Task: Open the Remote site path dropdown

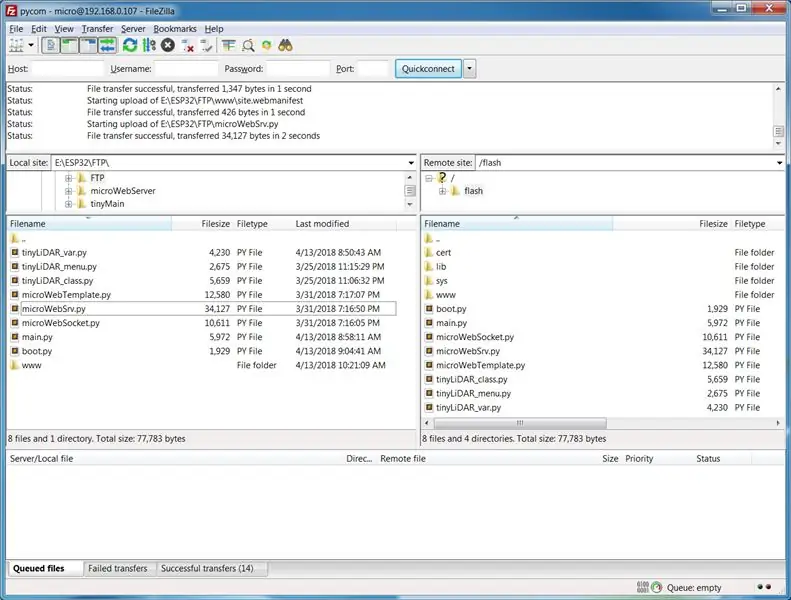Action: pos(779,162)
